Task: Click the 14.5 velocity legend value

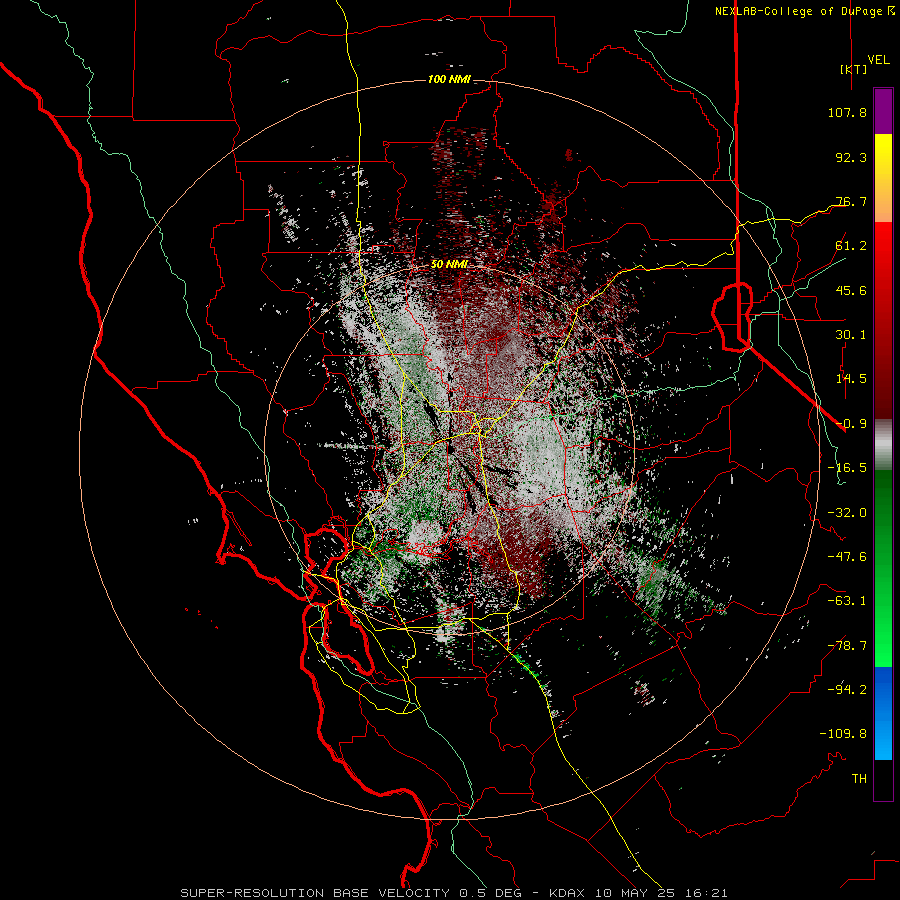Action: (851, 379)
